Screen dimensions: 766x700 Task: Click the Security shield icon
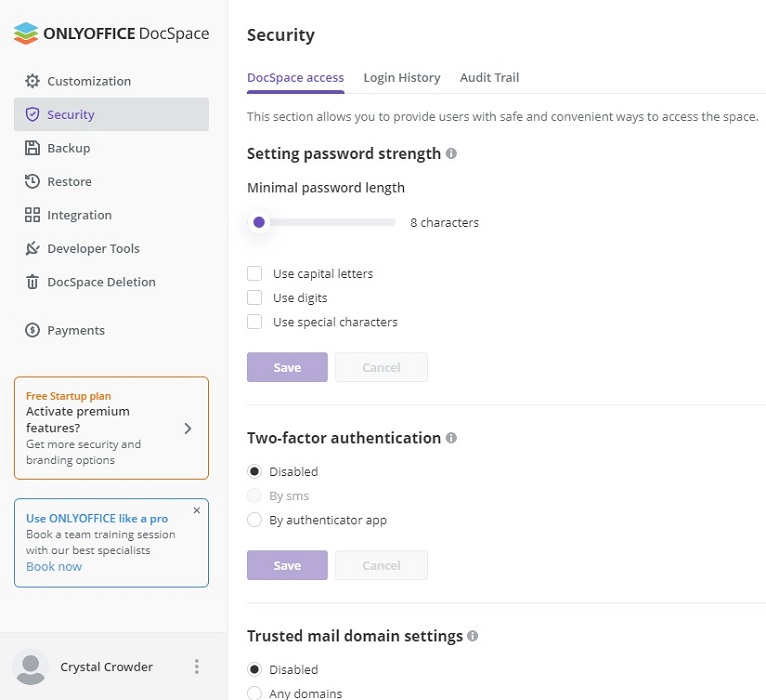click(32, 114)
